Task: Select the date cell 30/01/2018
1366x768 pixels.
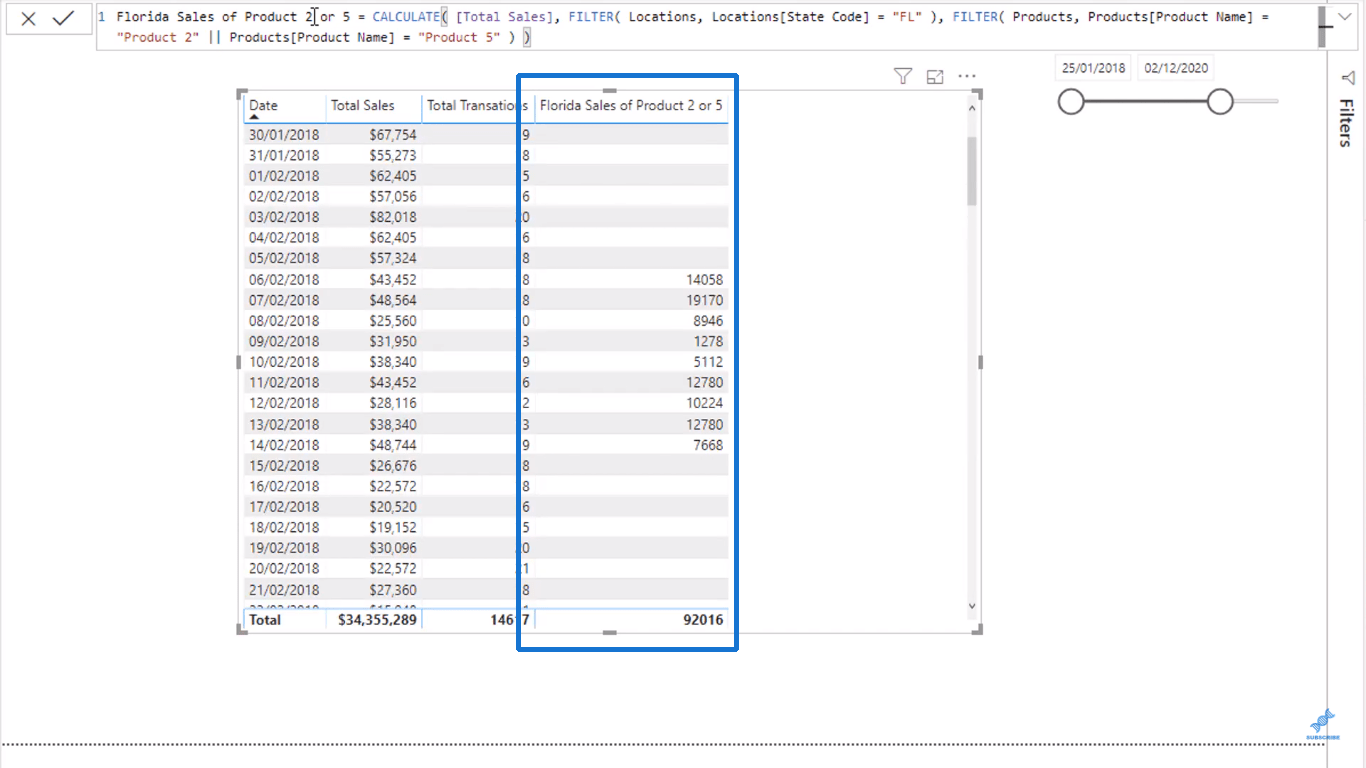Action: pos(284,135)
